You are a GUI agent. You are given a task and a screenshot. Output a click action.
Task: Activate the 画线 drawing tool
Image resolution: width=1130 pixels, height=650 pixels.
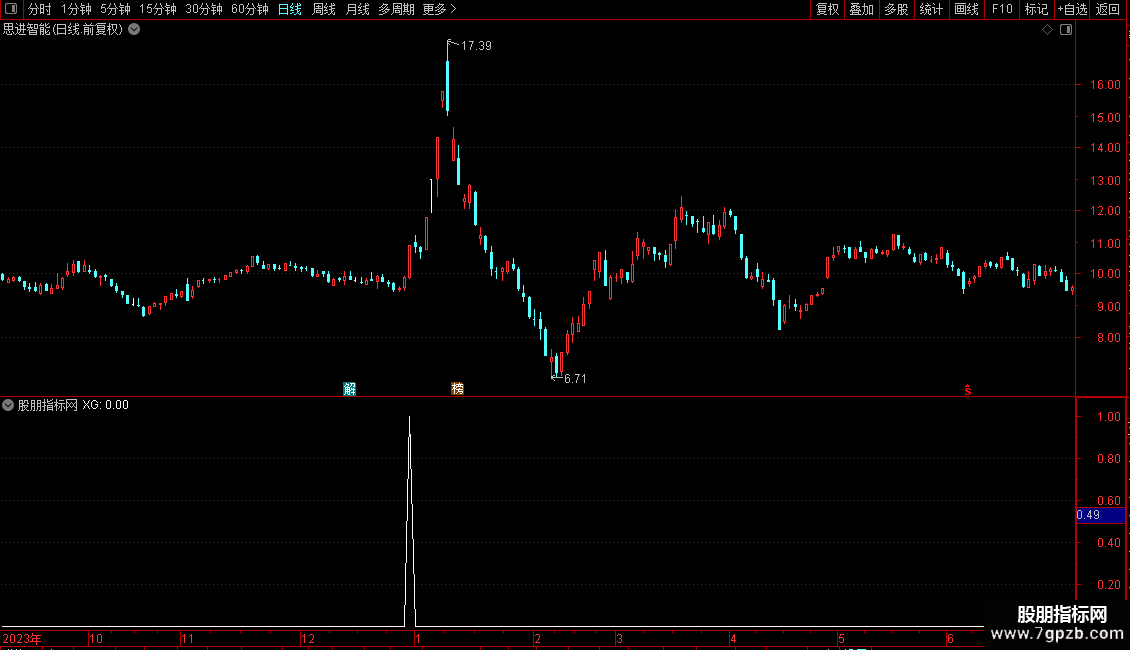tap(966, 9)
